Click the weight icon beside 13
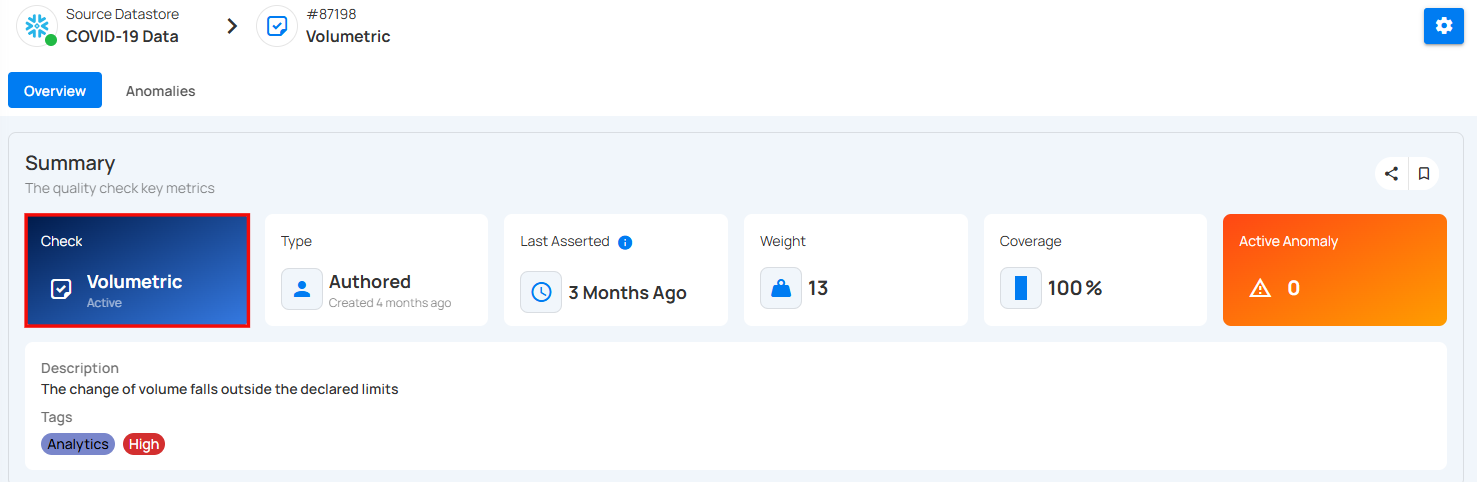1477x482 pixels. [x=781, y=288]
